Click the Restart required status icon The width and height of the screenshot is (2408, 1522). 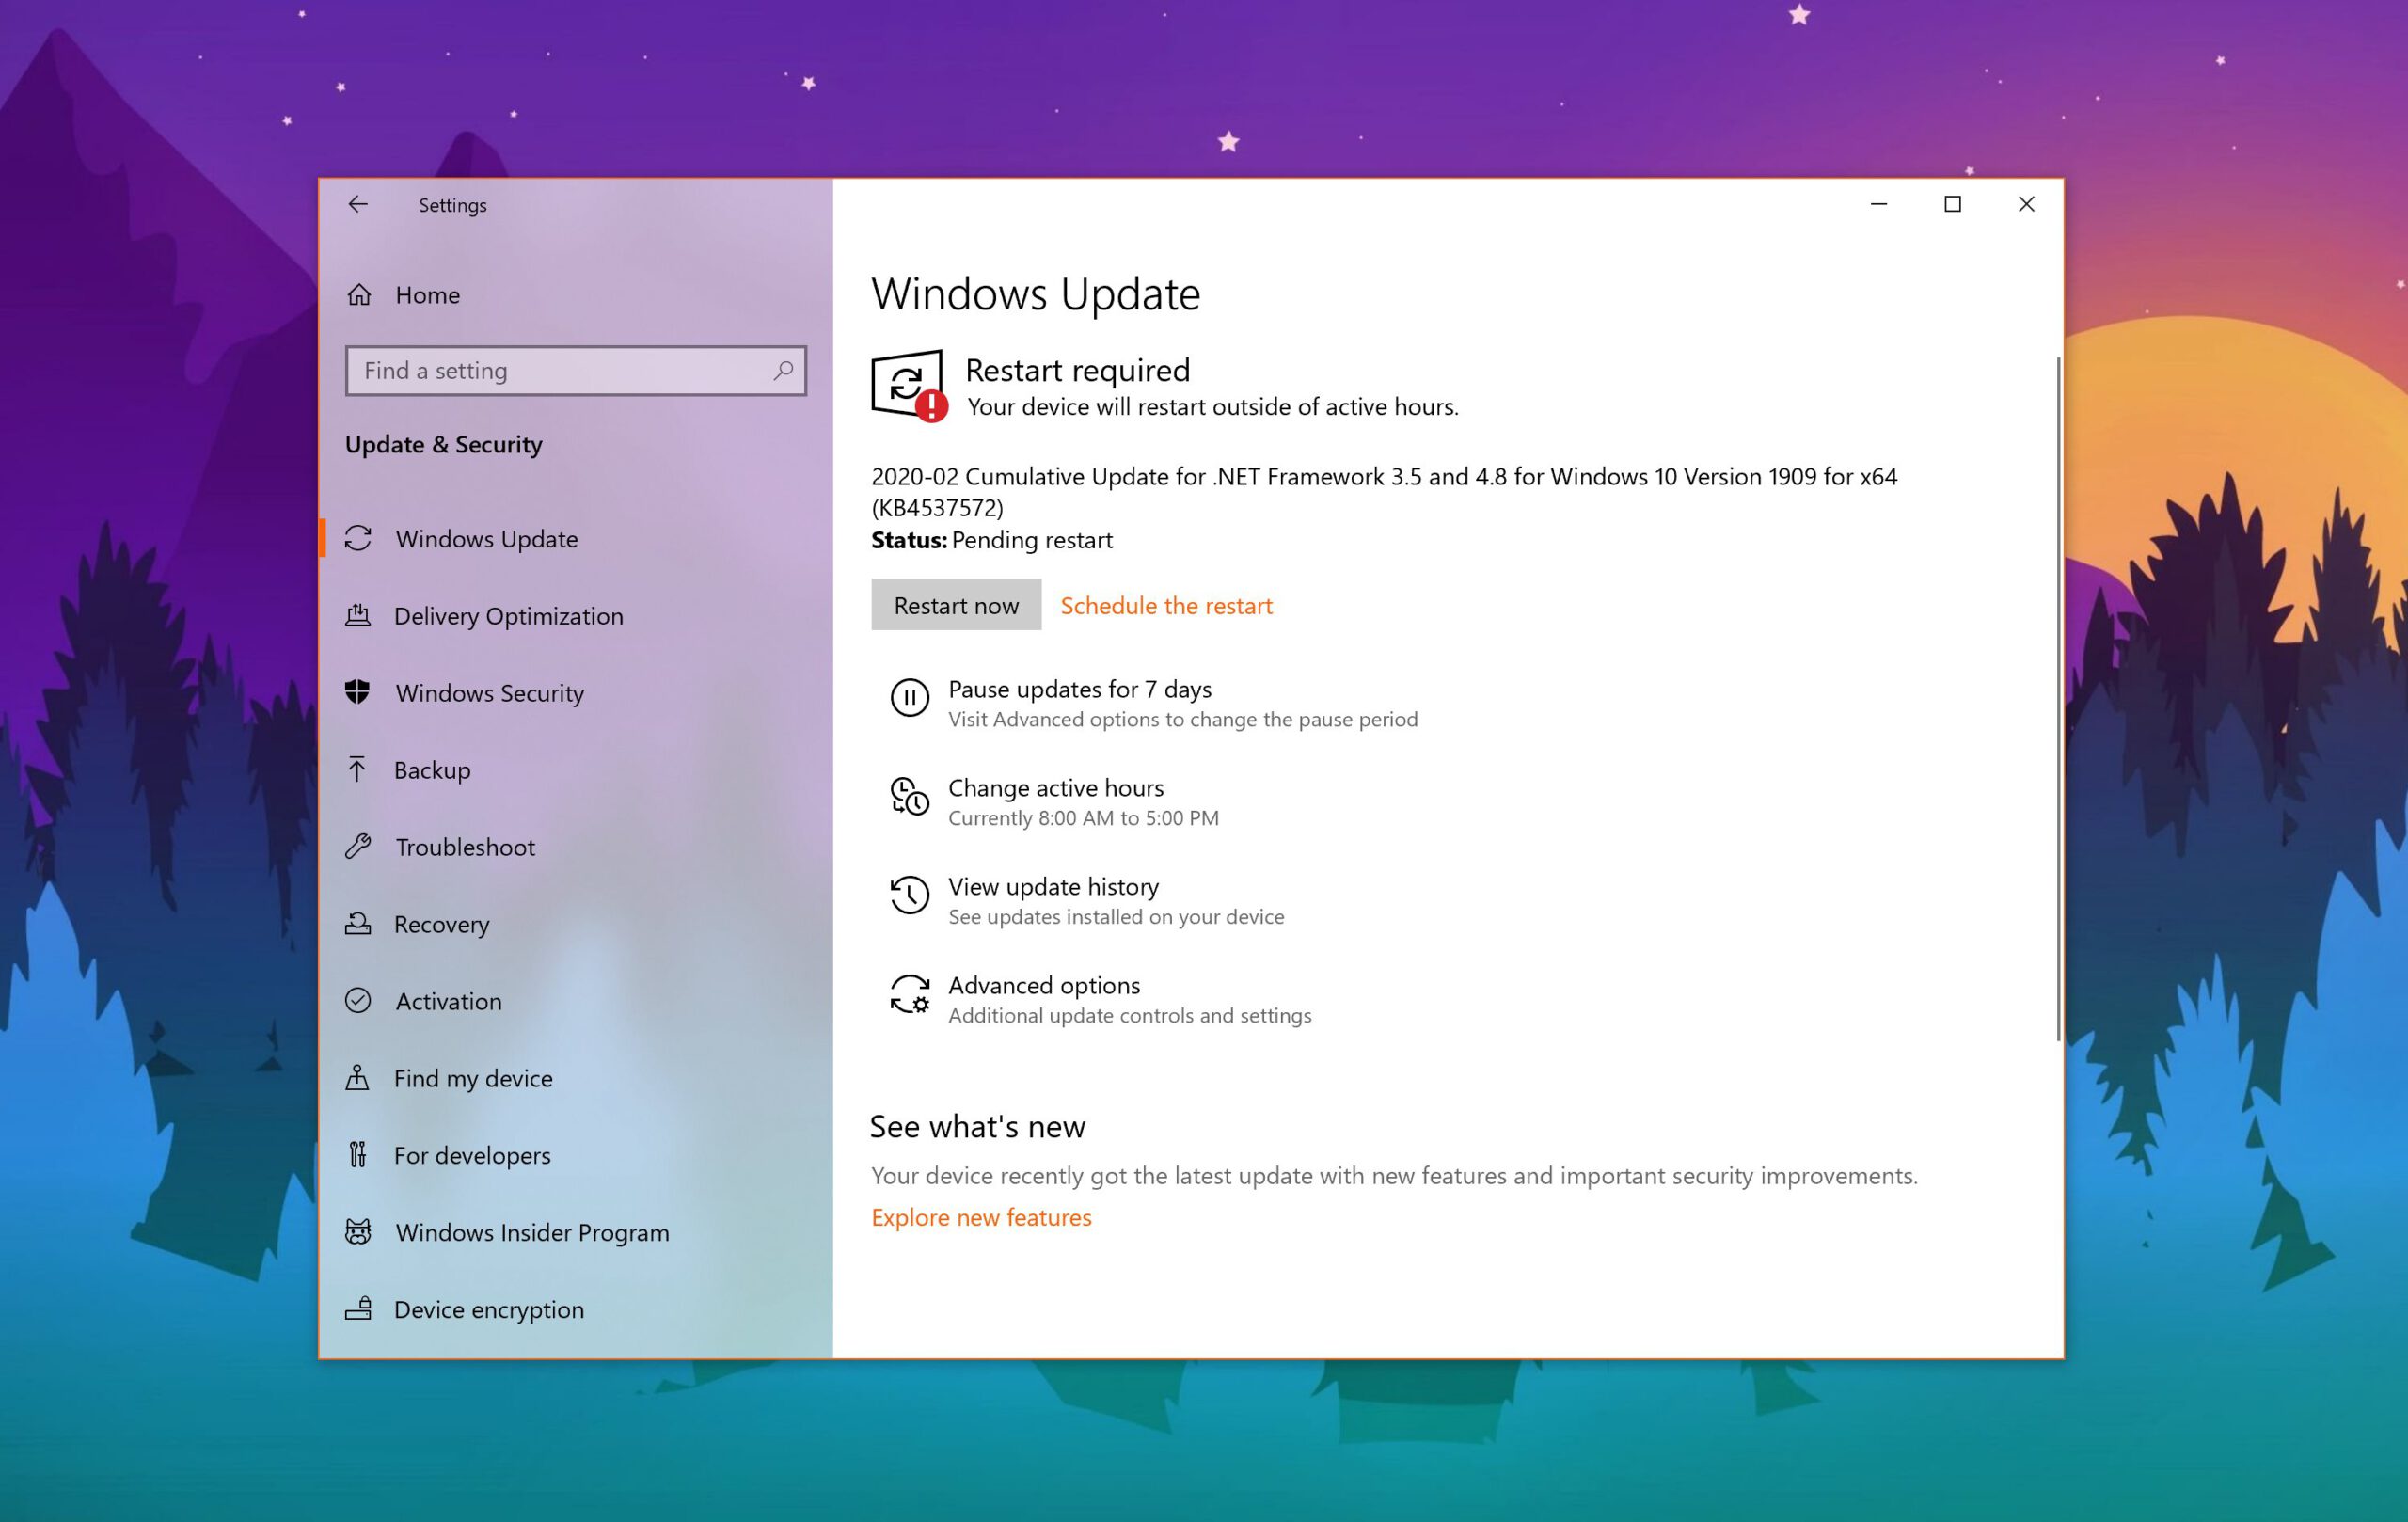coord(909,386)
